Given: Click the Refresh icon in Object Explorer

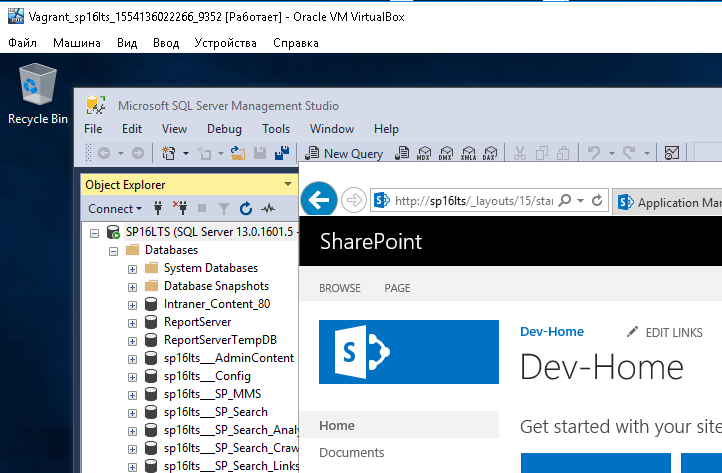Looking at the screenshot, I should click(x=246, y=209).
